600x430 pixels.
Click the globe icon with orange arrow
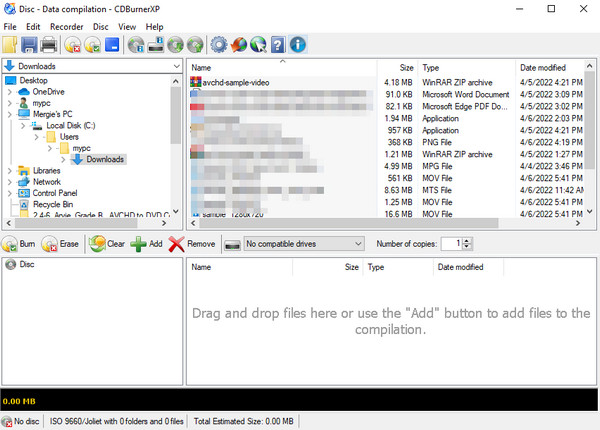pyautogui.click(x=239, y=45)
